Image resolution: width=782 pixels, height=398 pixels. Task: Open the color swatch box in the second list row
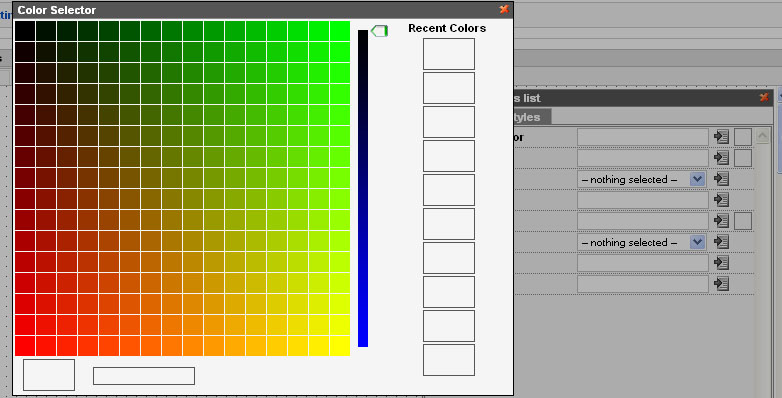(x=743, y=158)
